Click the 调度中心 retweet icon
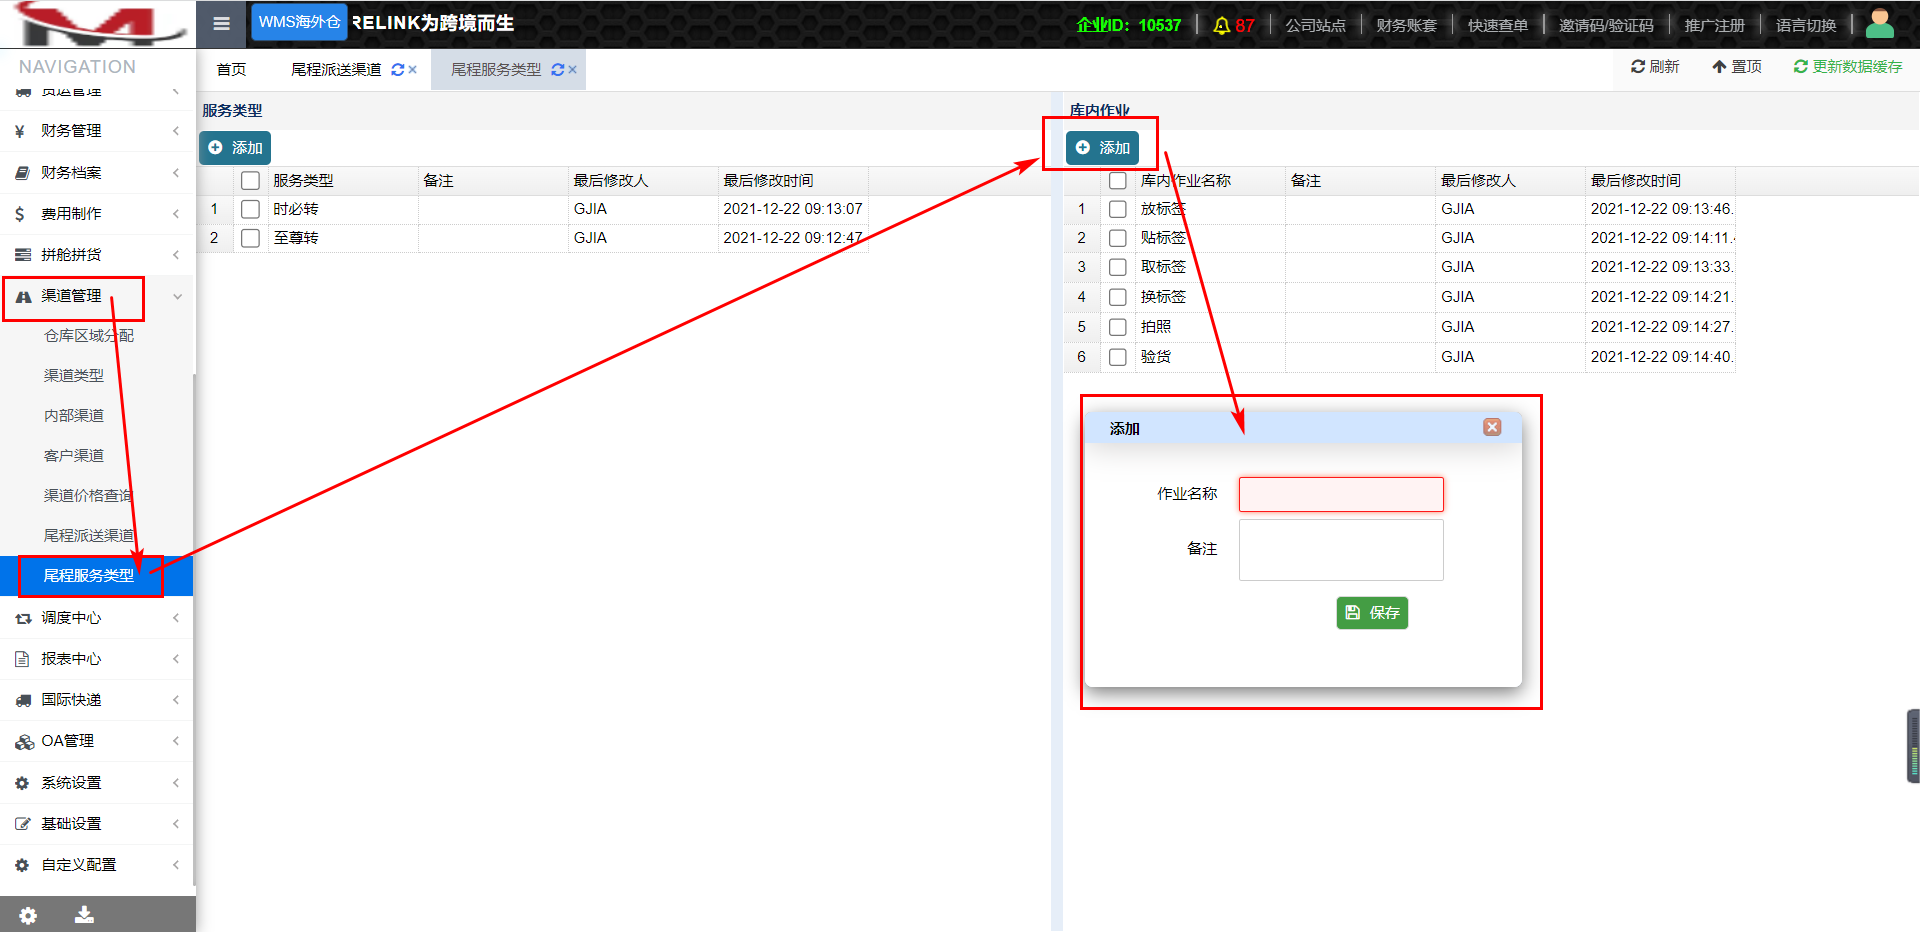This screenshot has width=1920, height=932. tap(23, 618)
